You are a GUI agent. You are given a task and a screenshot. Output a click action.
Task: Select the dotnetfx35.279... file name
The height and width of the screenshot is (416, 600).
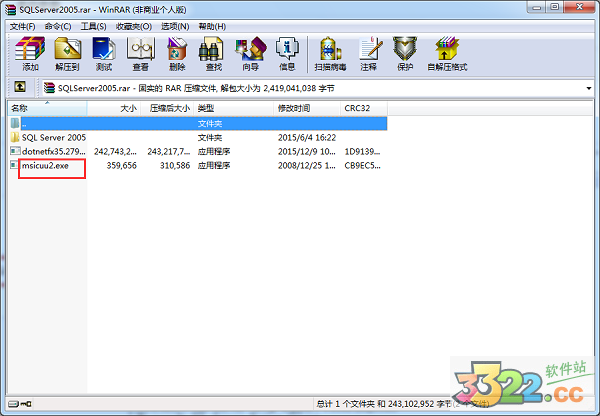[54, 152]
